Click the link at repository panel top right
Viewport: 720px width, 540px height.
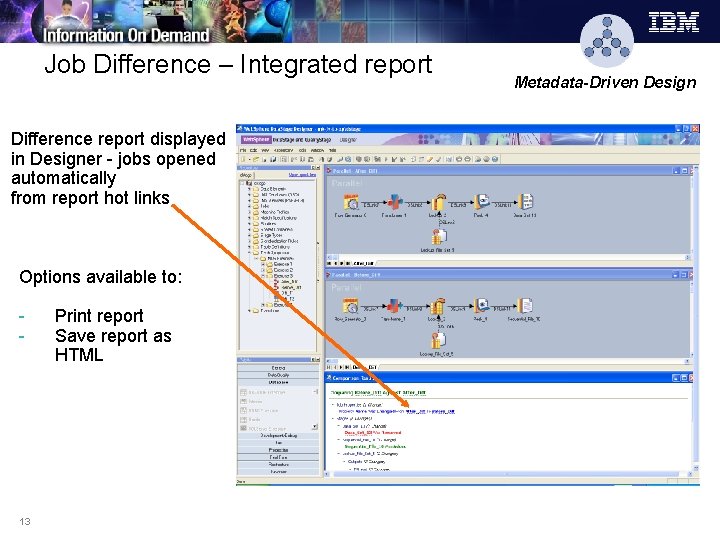(x=302, y=175)
